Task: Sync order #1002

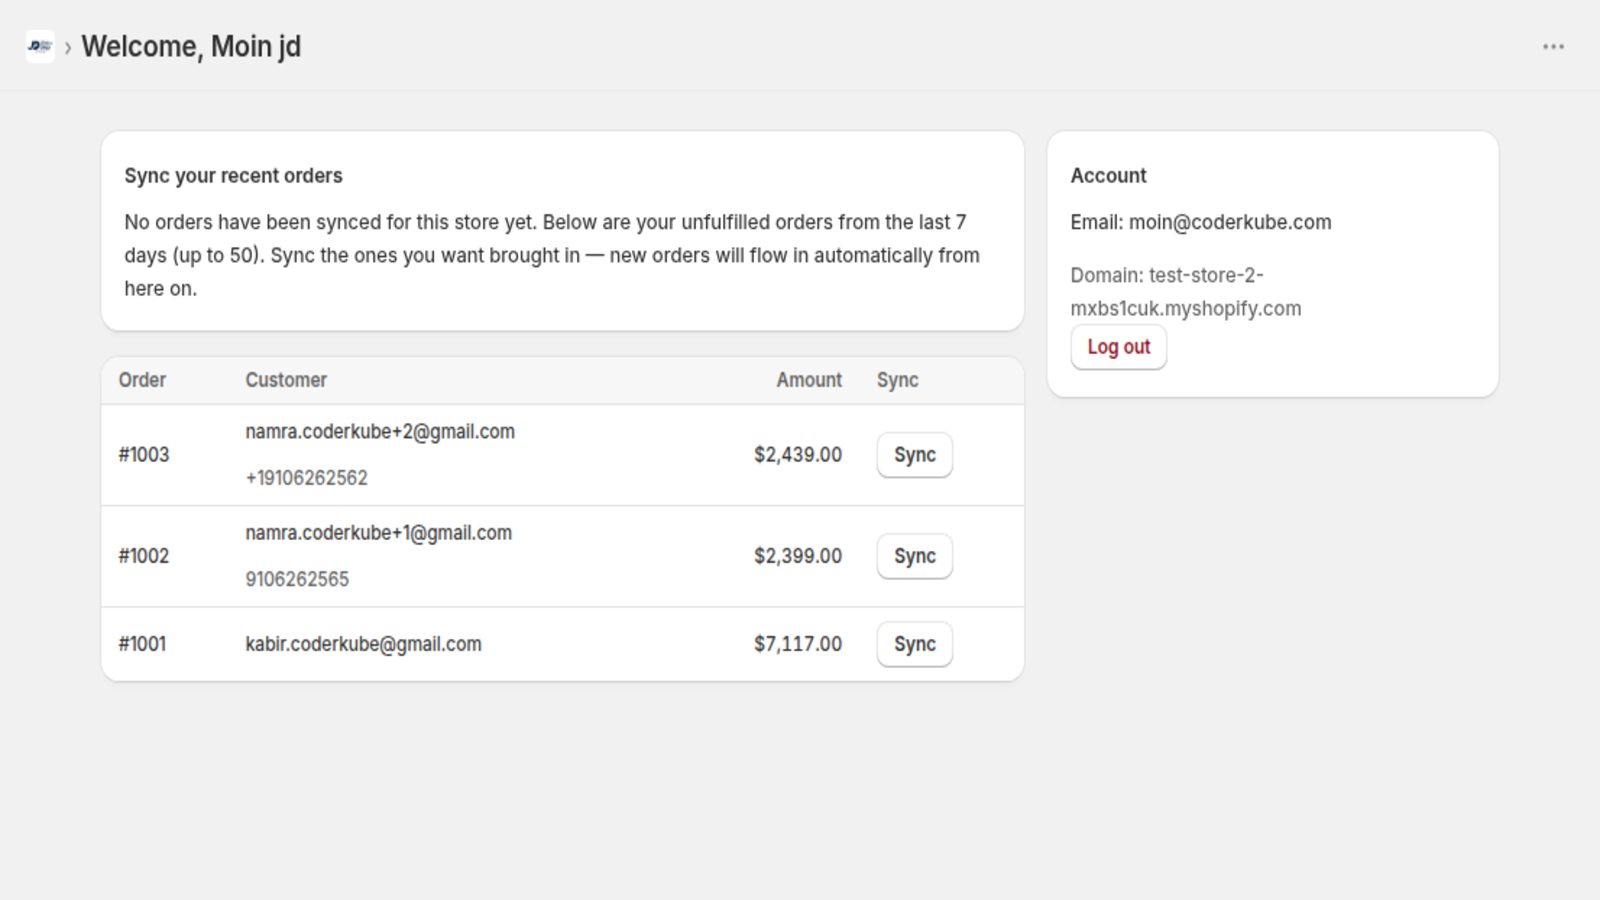Action: pyautogui.click(x=915, y=556)
